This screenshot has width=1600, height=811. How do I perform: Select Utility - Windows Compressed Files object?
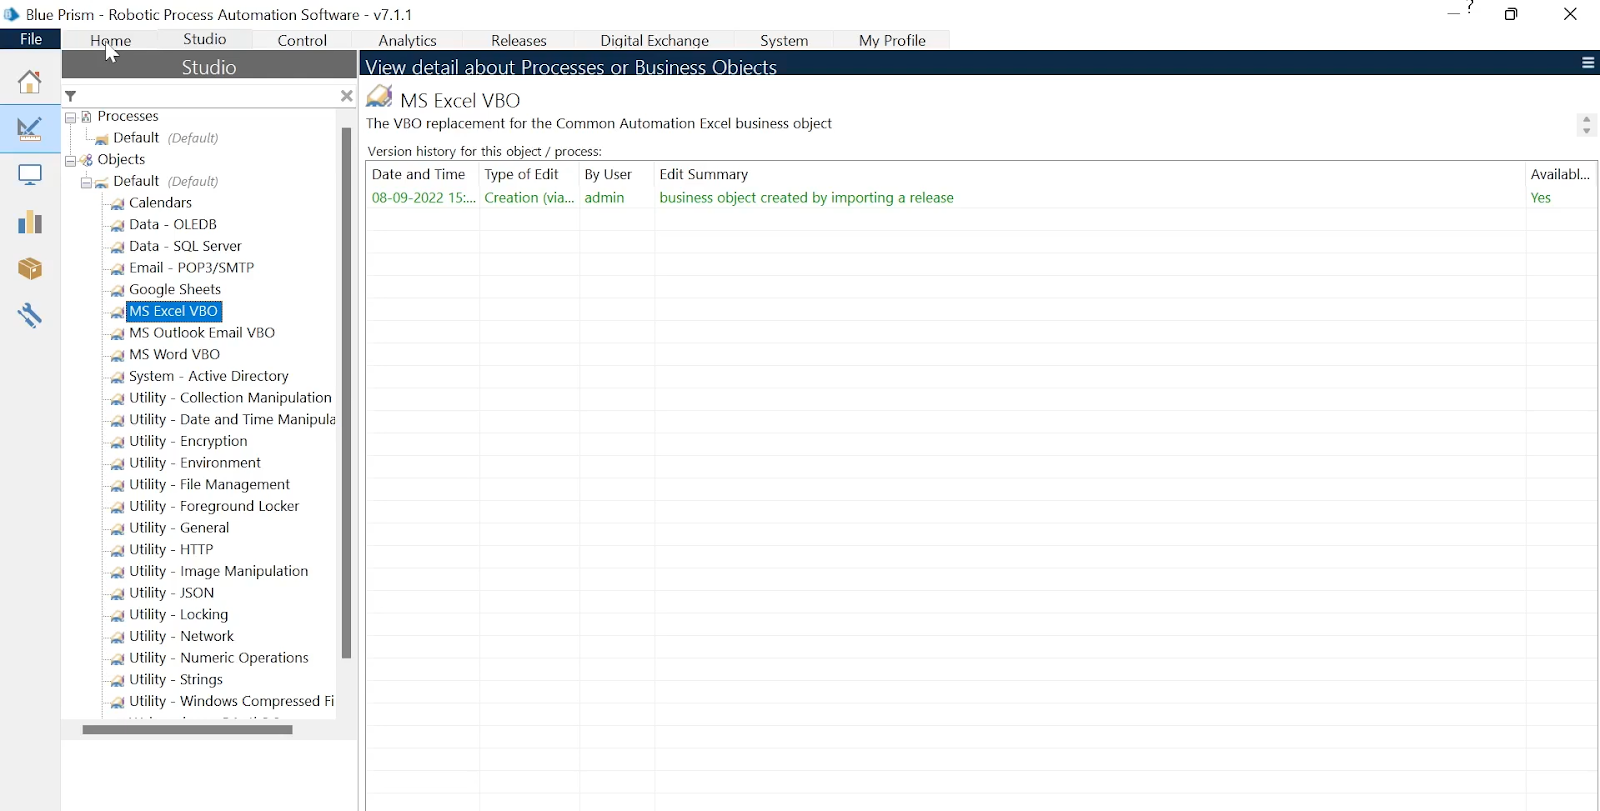(x=232, y=702)
